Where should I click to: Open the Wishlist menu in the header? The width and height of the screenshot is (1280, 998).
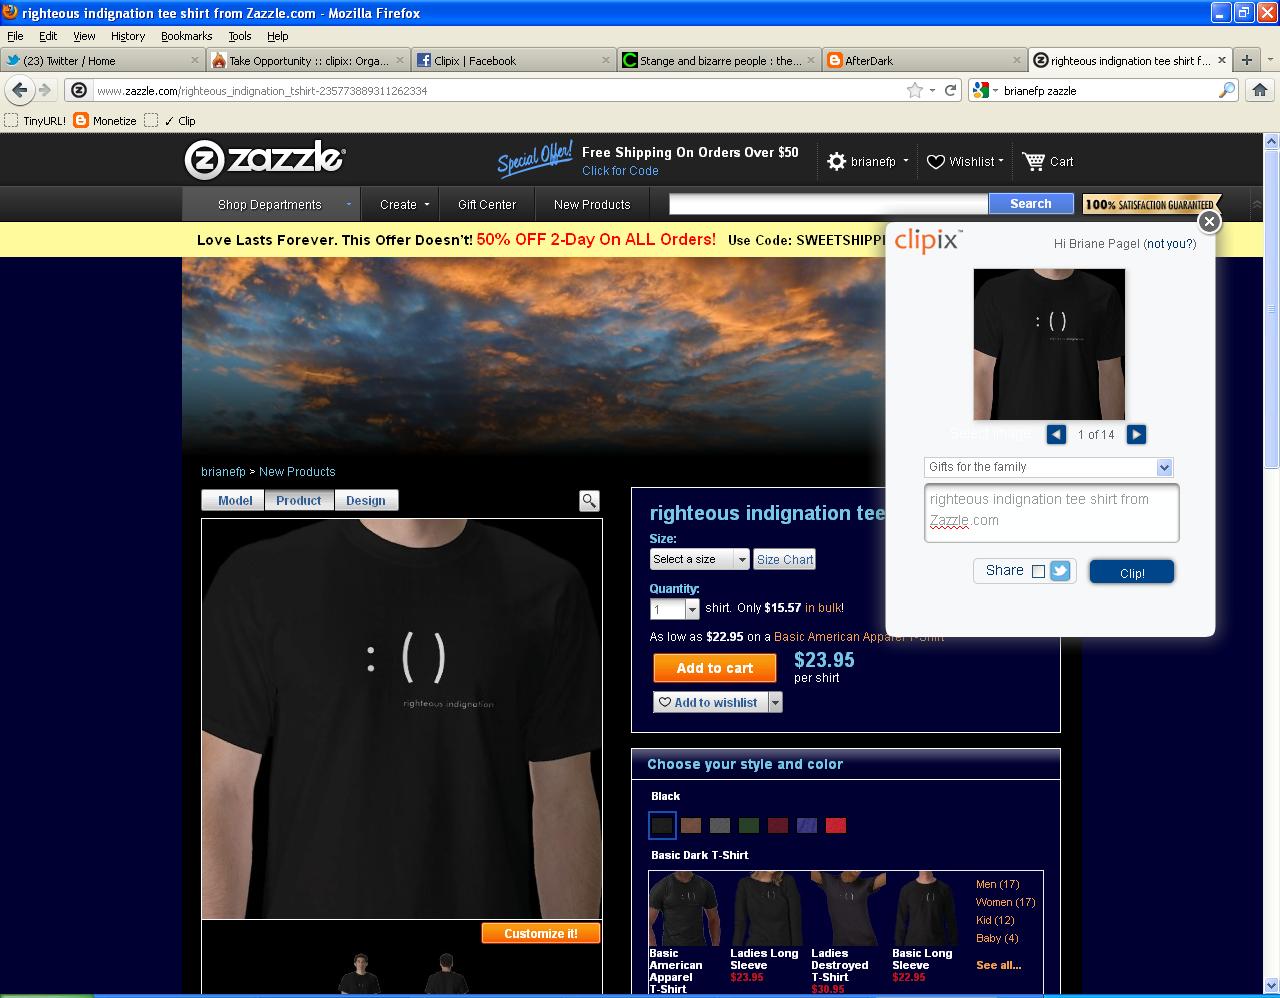965,161
